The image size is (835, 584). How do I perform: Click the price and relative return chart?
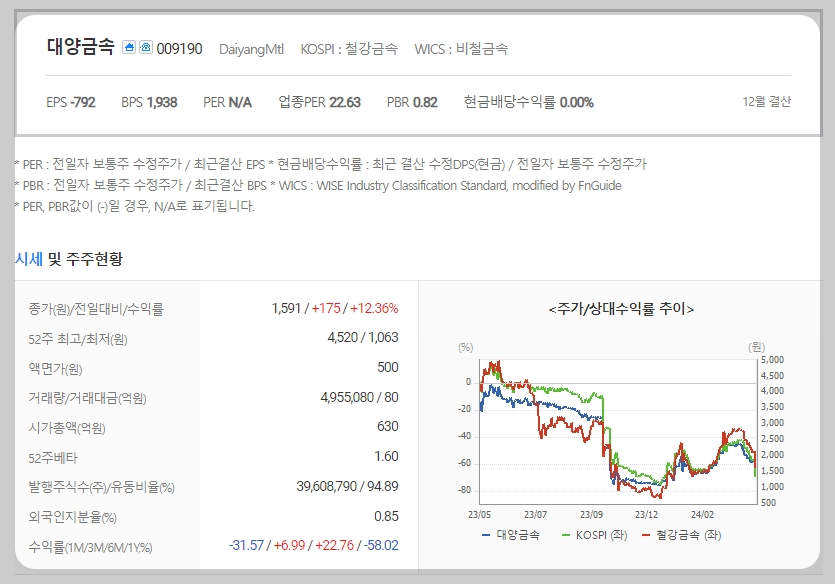point(618,431)
